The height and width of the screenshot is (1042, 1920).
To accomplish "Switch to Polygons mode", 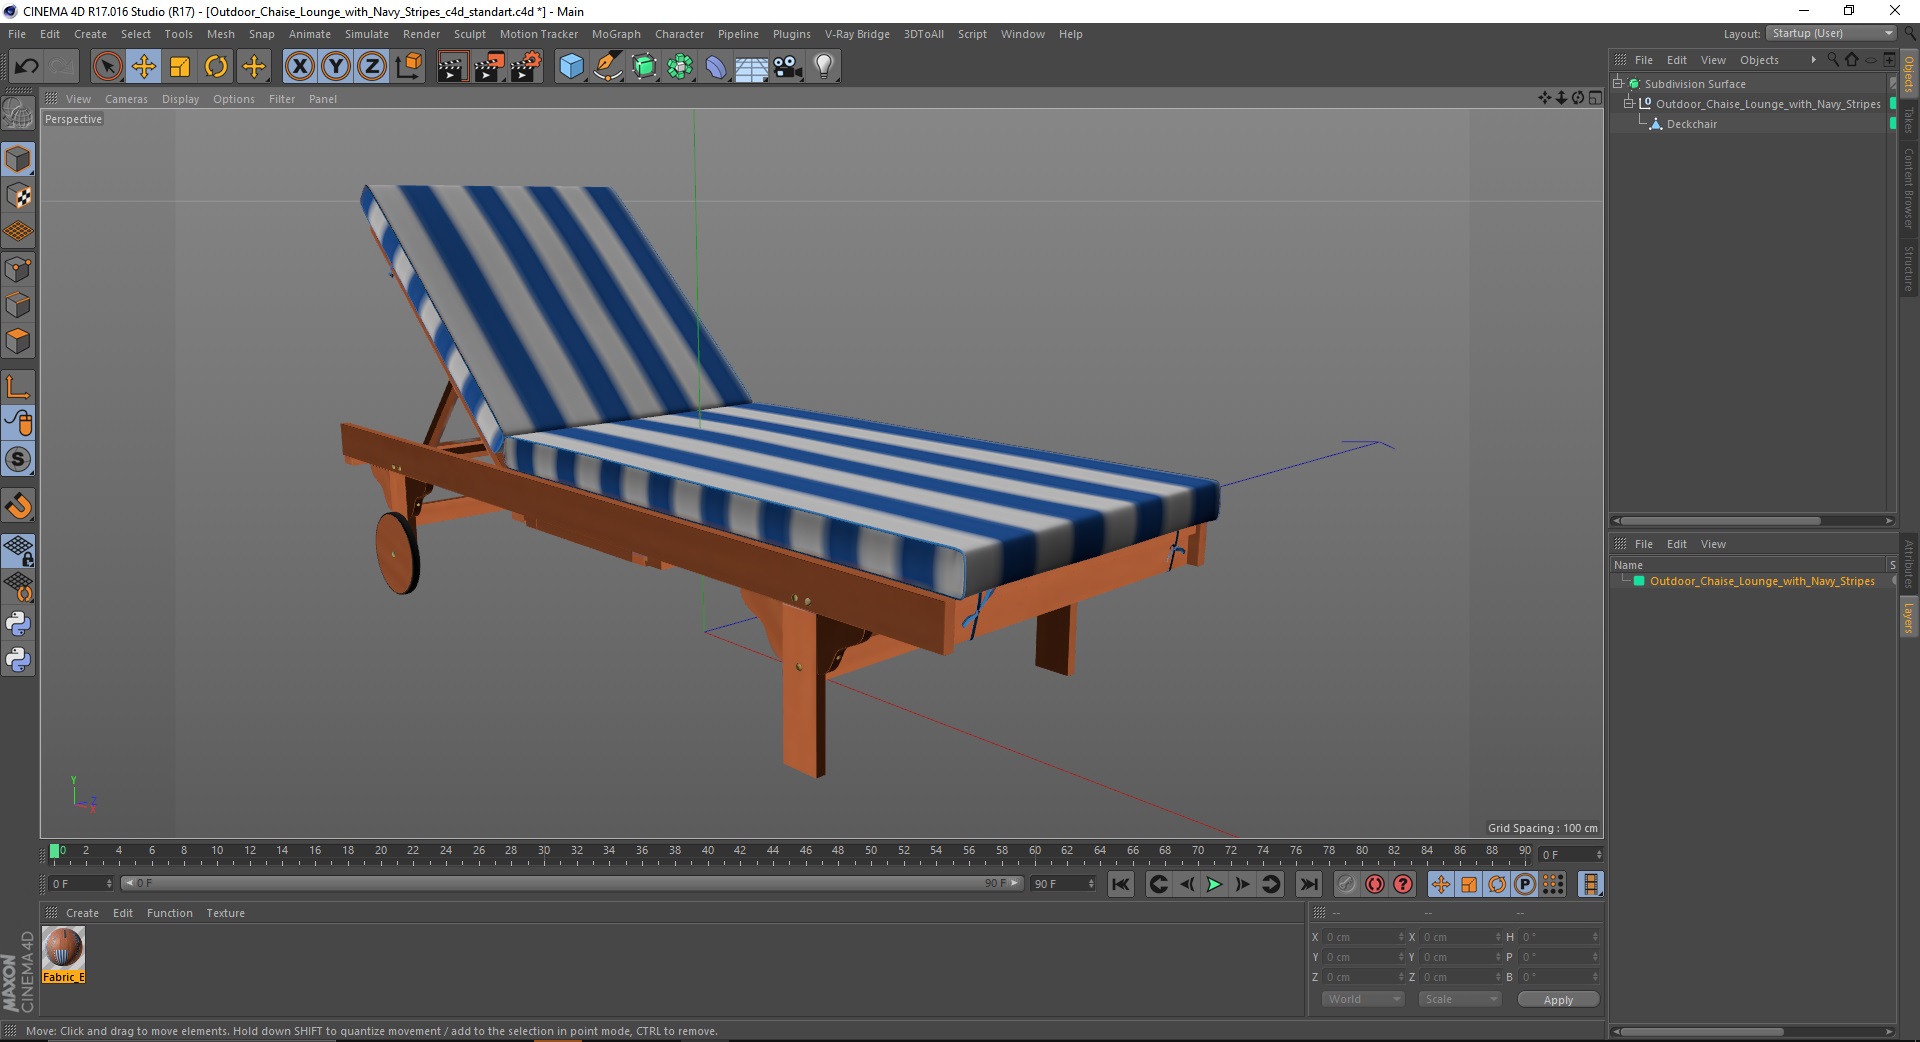I will tap(18, 341).
